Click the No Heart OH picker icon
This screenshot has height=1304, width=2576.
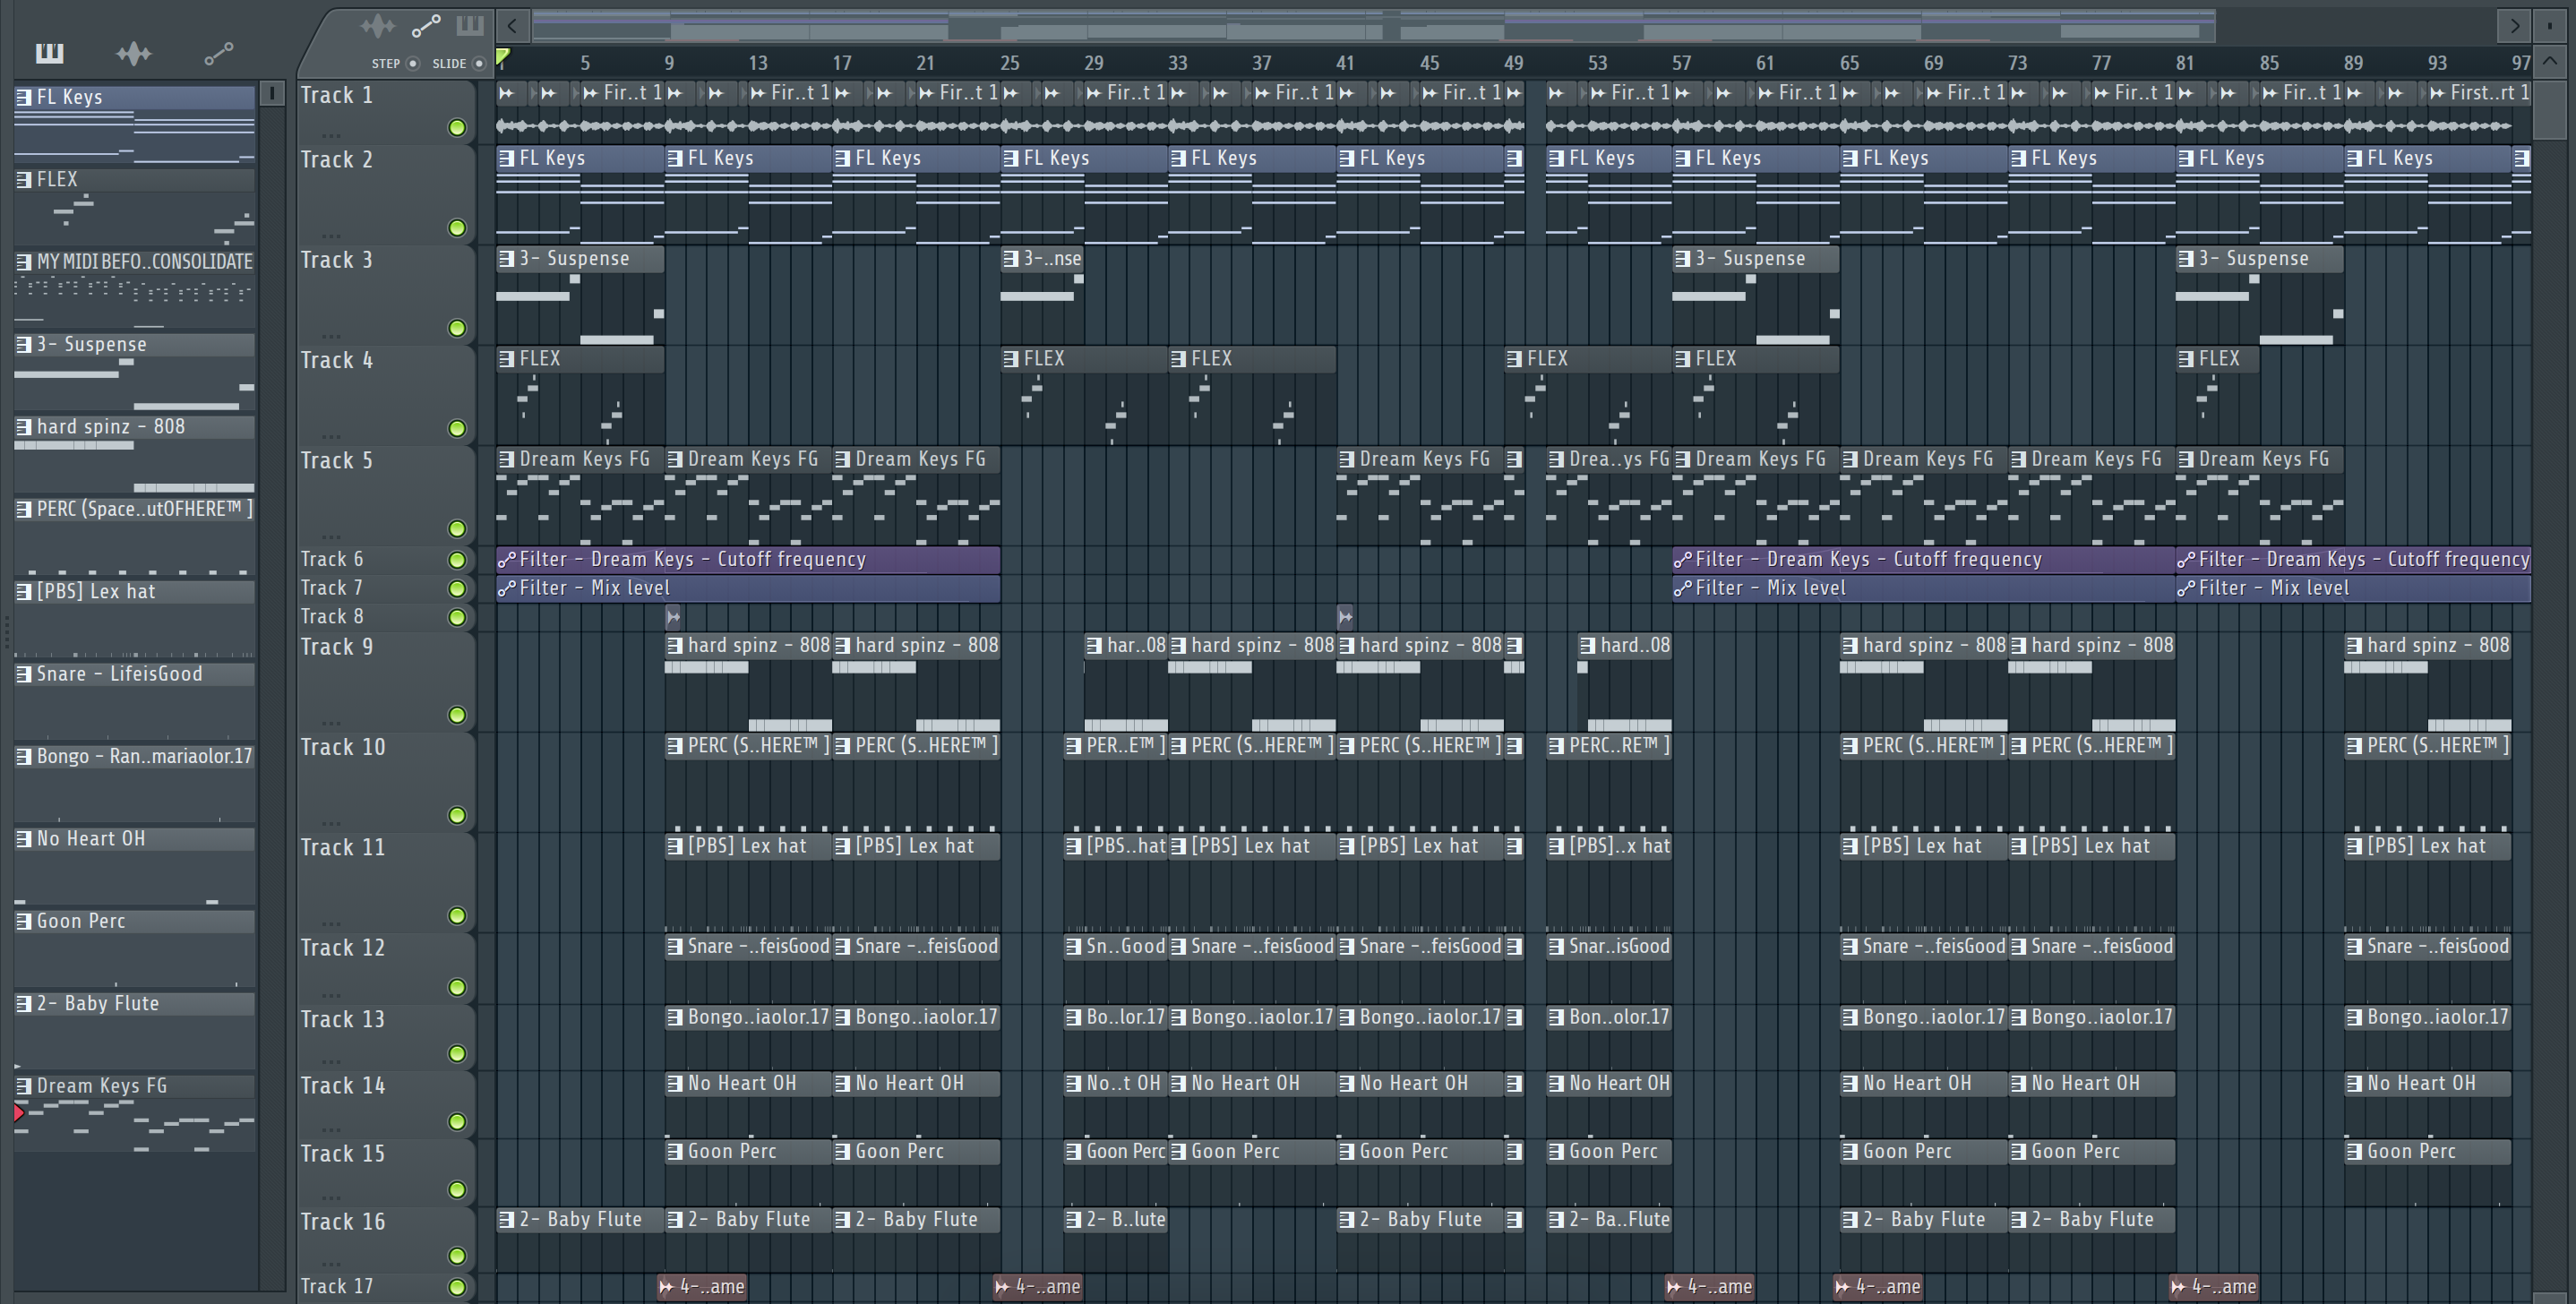[23, 839]
